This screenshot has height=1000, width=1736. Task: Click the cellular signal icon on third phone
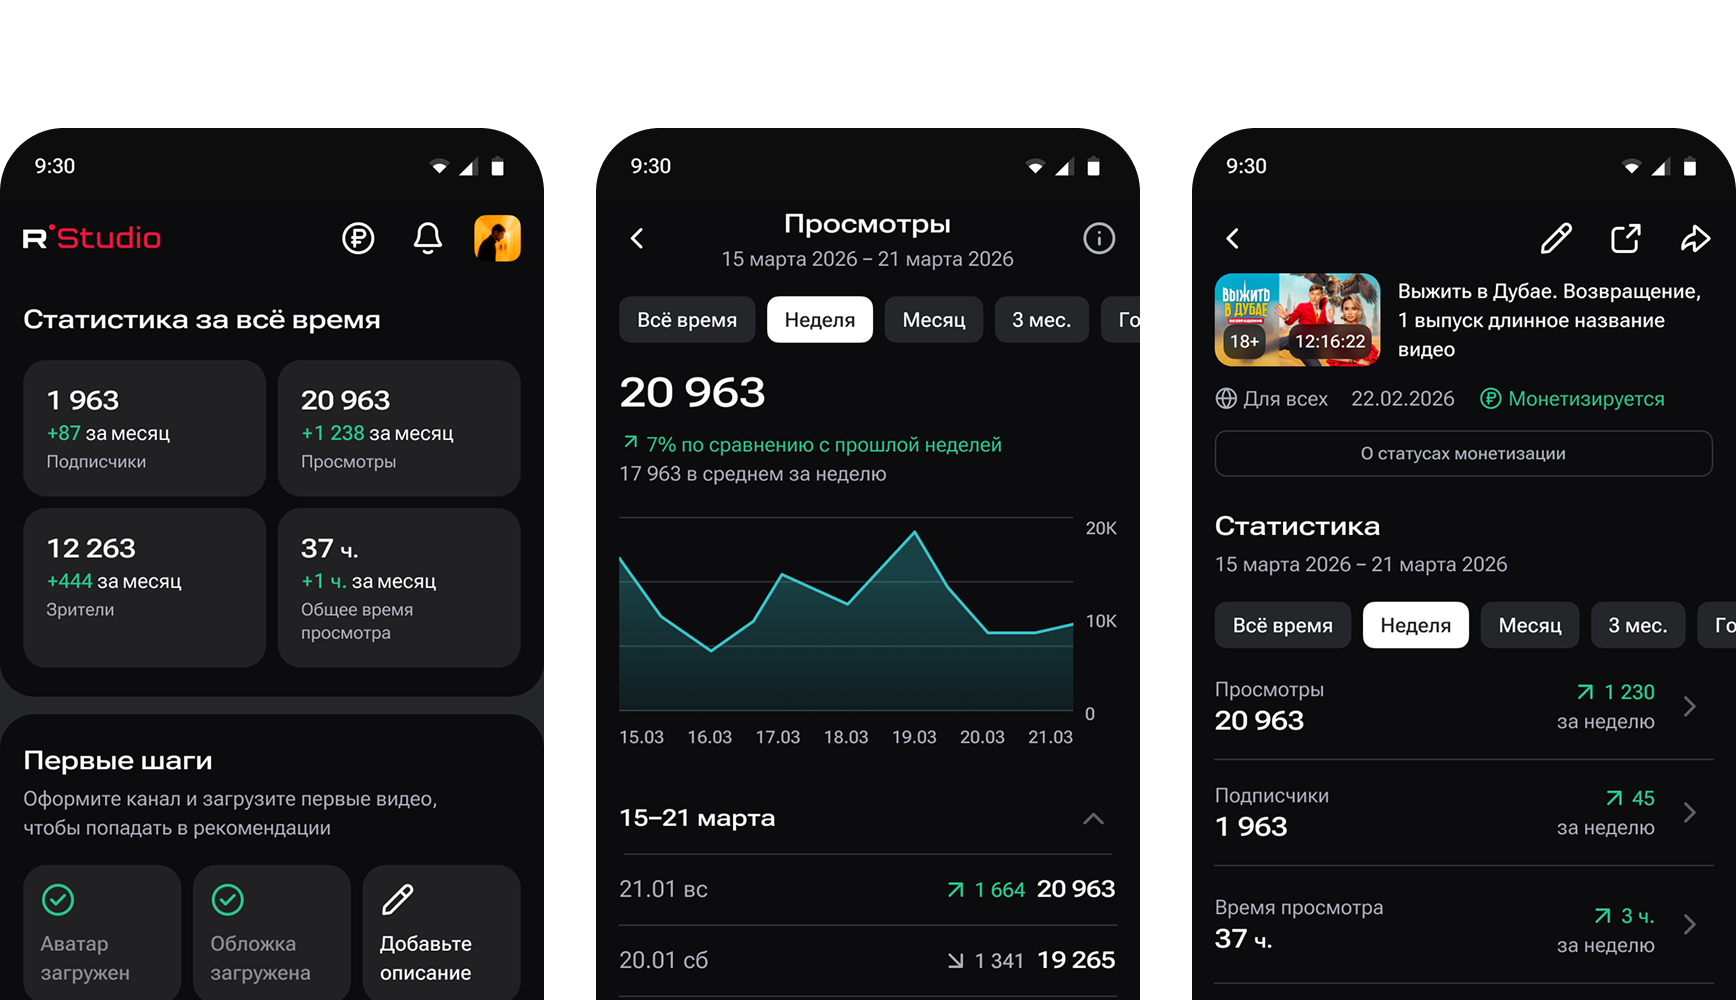[x=1661, y=167]
